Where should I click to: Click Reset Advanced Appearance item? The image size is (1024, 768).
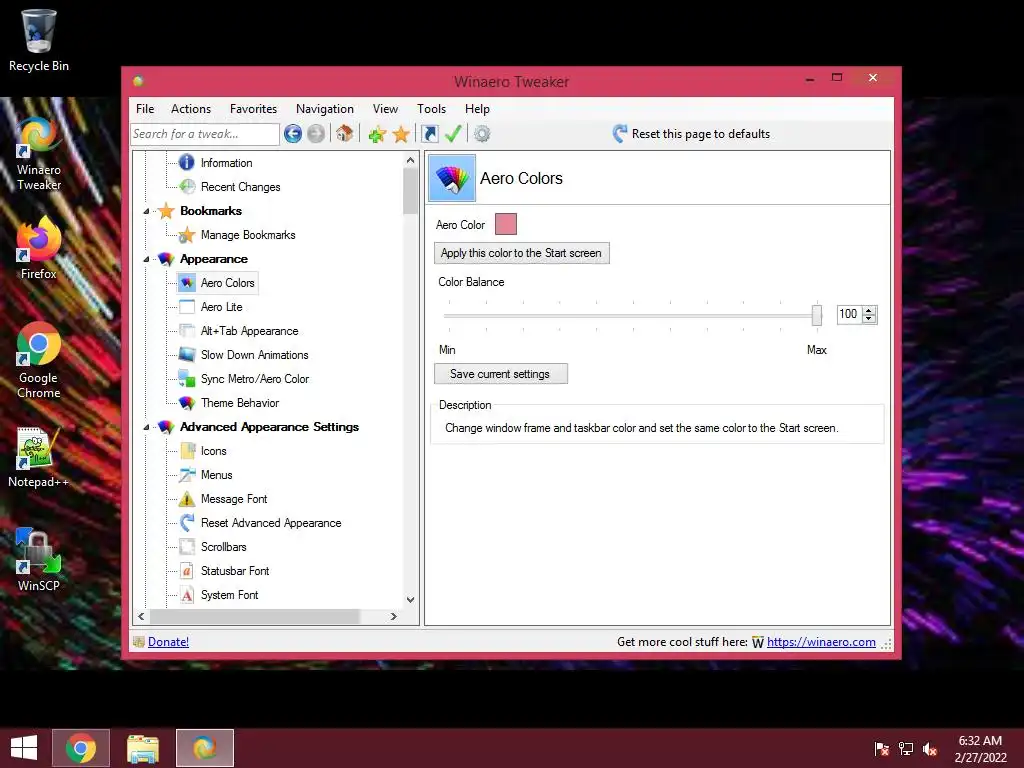pyautogui.click(x=271, y=523)
